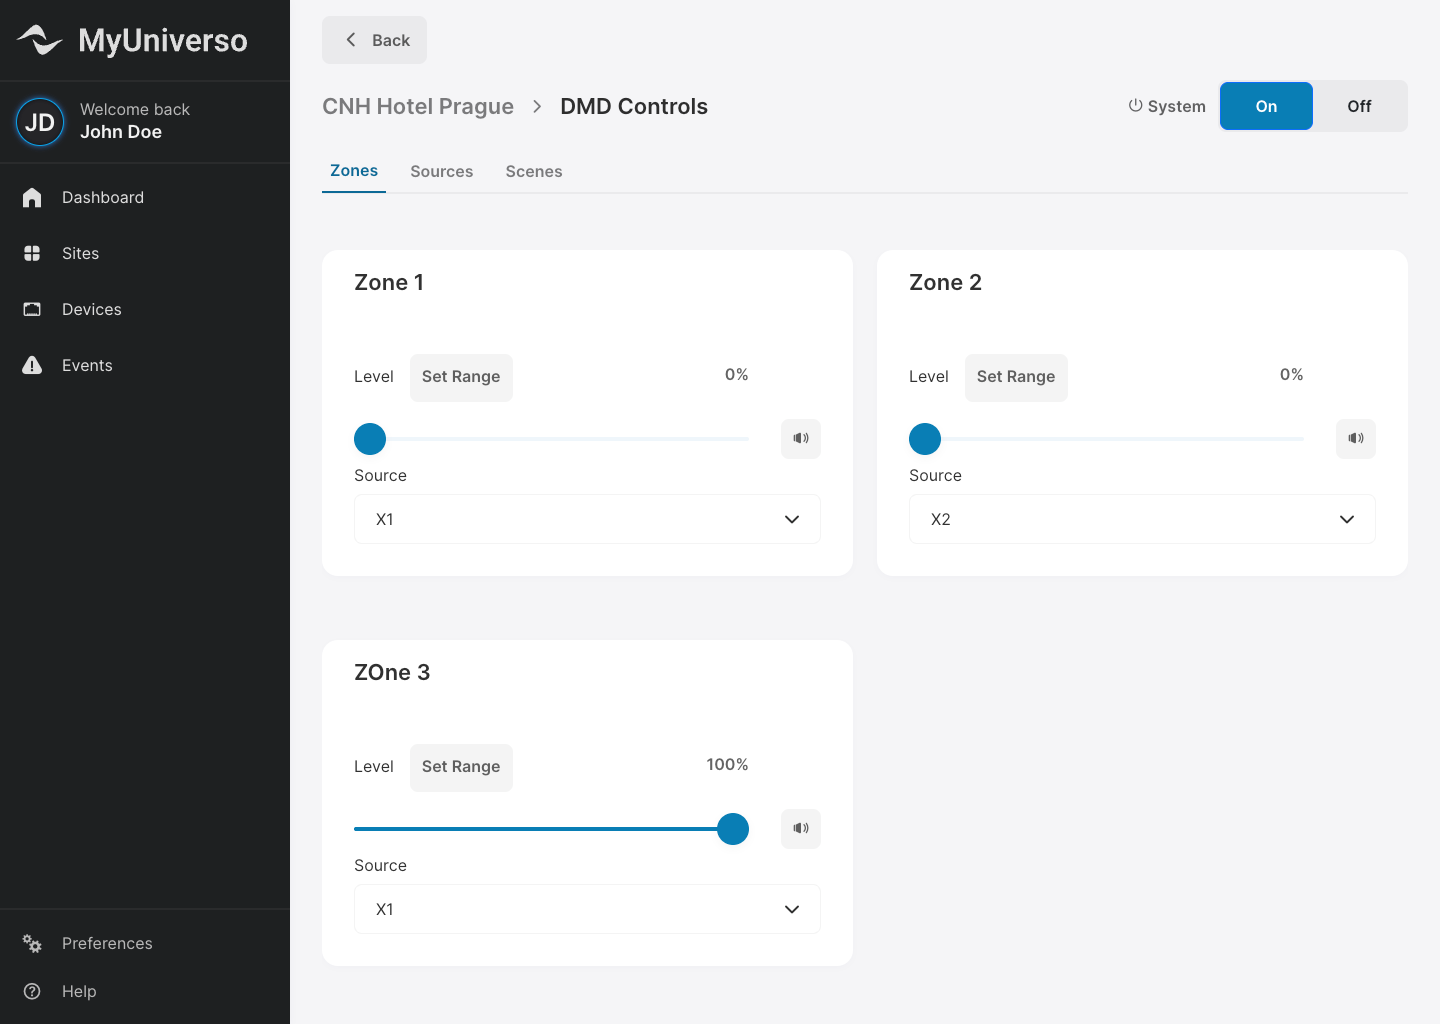Turn the system On
Viewport: 1440px width, 1024px height.
[1266, 106]
